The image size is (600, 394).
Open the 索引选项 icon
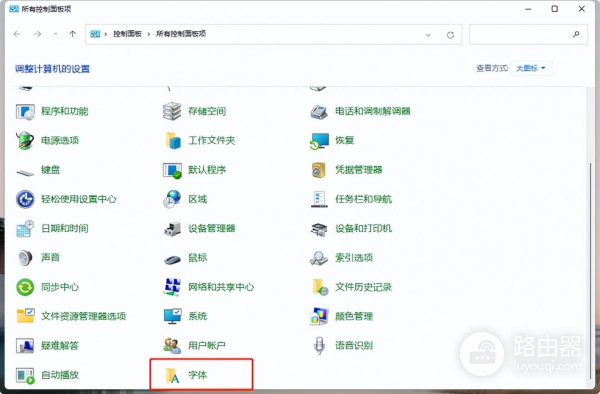[319, 259]
